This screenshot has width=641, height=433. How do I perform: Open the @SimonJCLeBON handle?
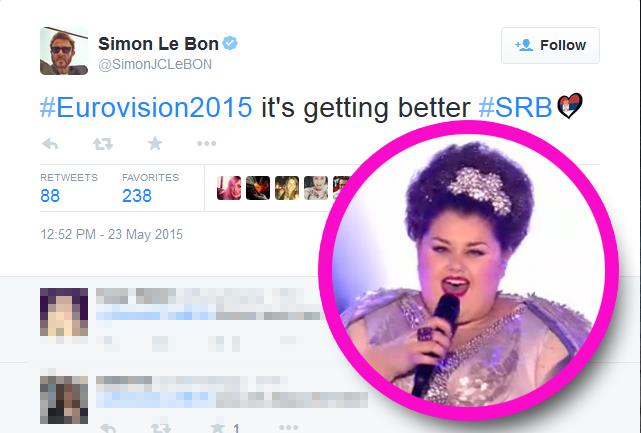[x=155, y=65]
